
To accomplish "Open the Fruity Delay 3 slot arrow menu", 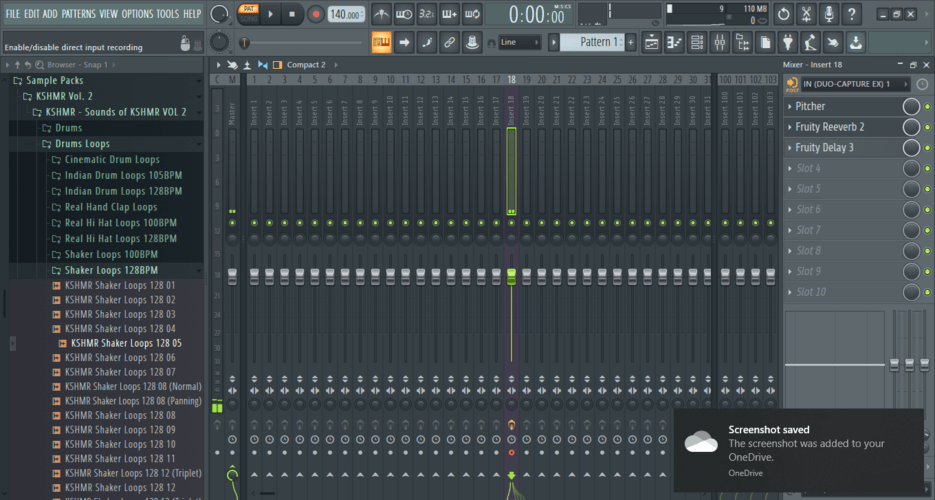I will (x=790, y=148).
